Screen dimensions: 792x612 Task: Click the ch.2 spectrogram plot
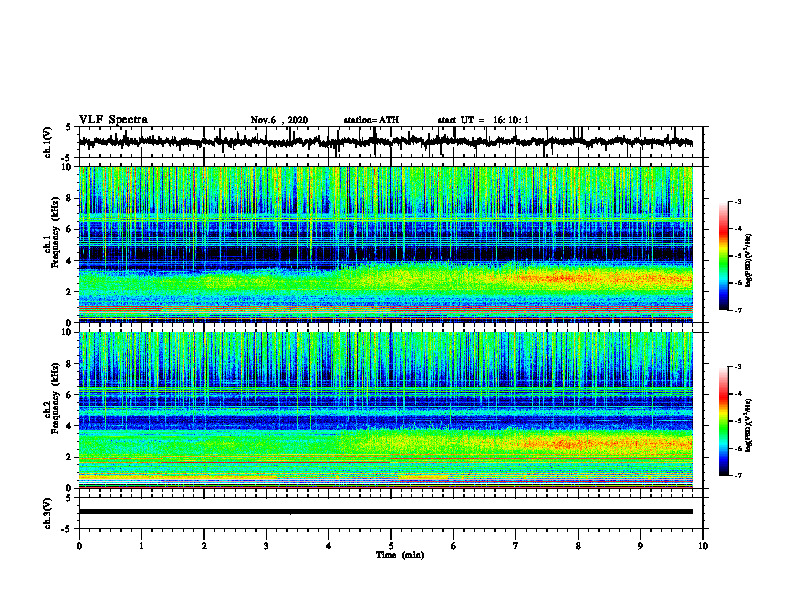pos(386,410)
